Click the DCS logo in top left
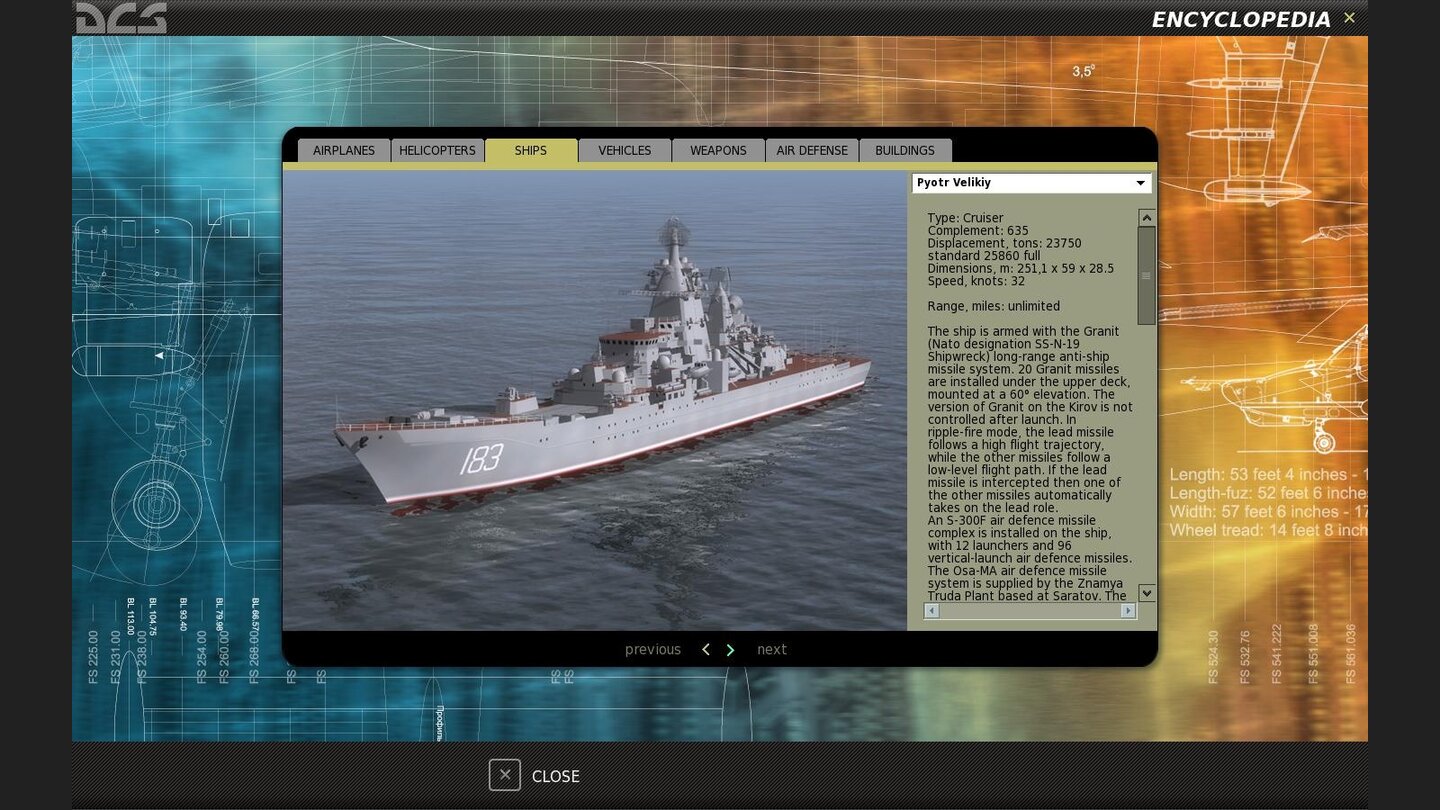This screenshot has height=810, width=1440. click(121, 18)
